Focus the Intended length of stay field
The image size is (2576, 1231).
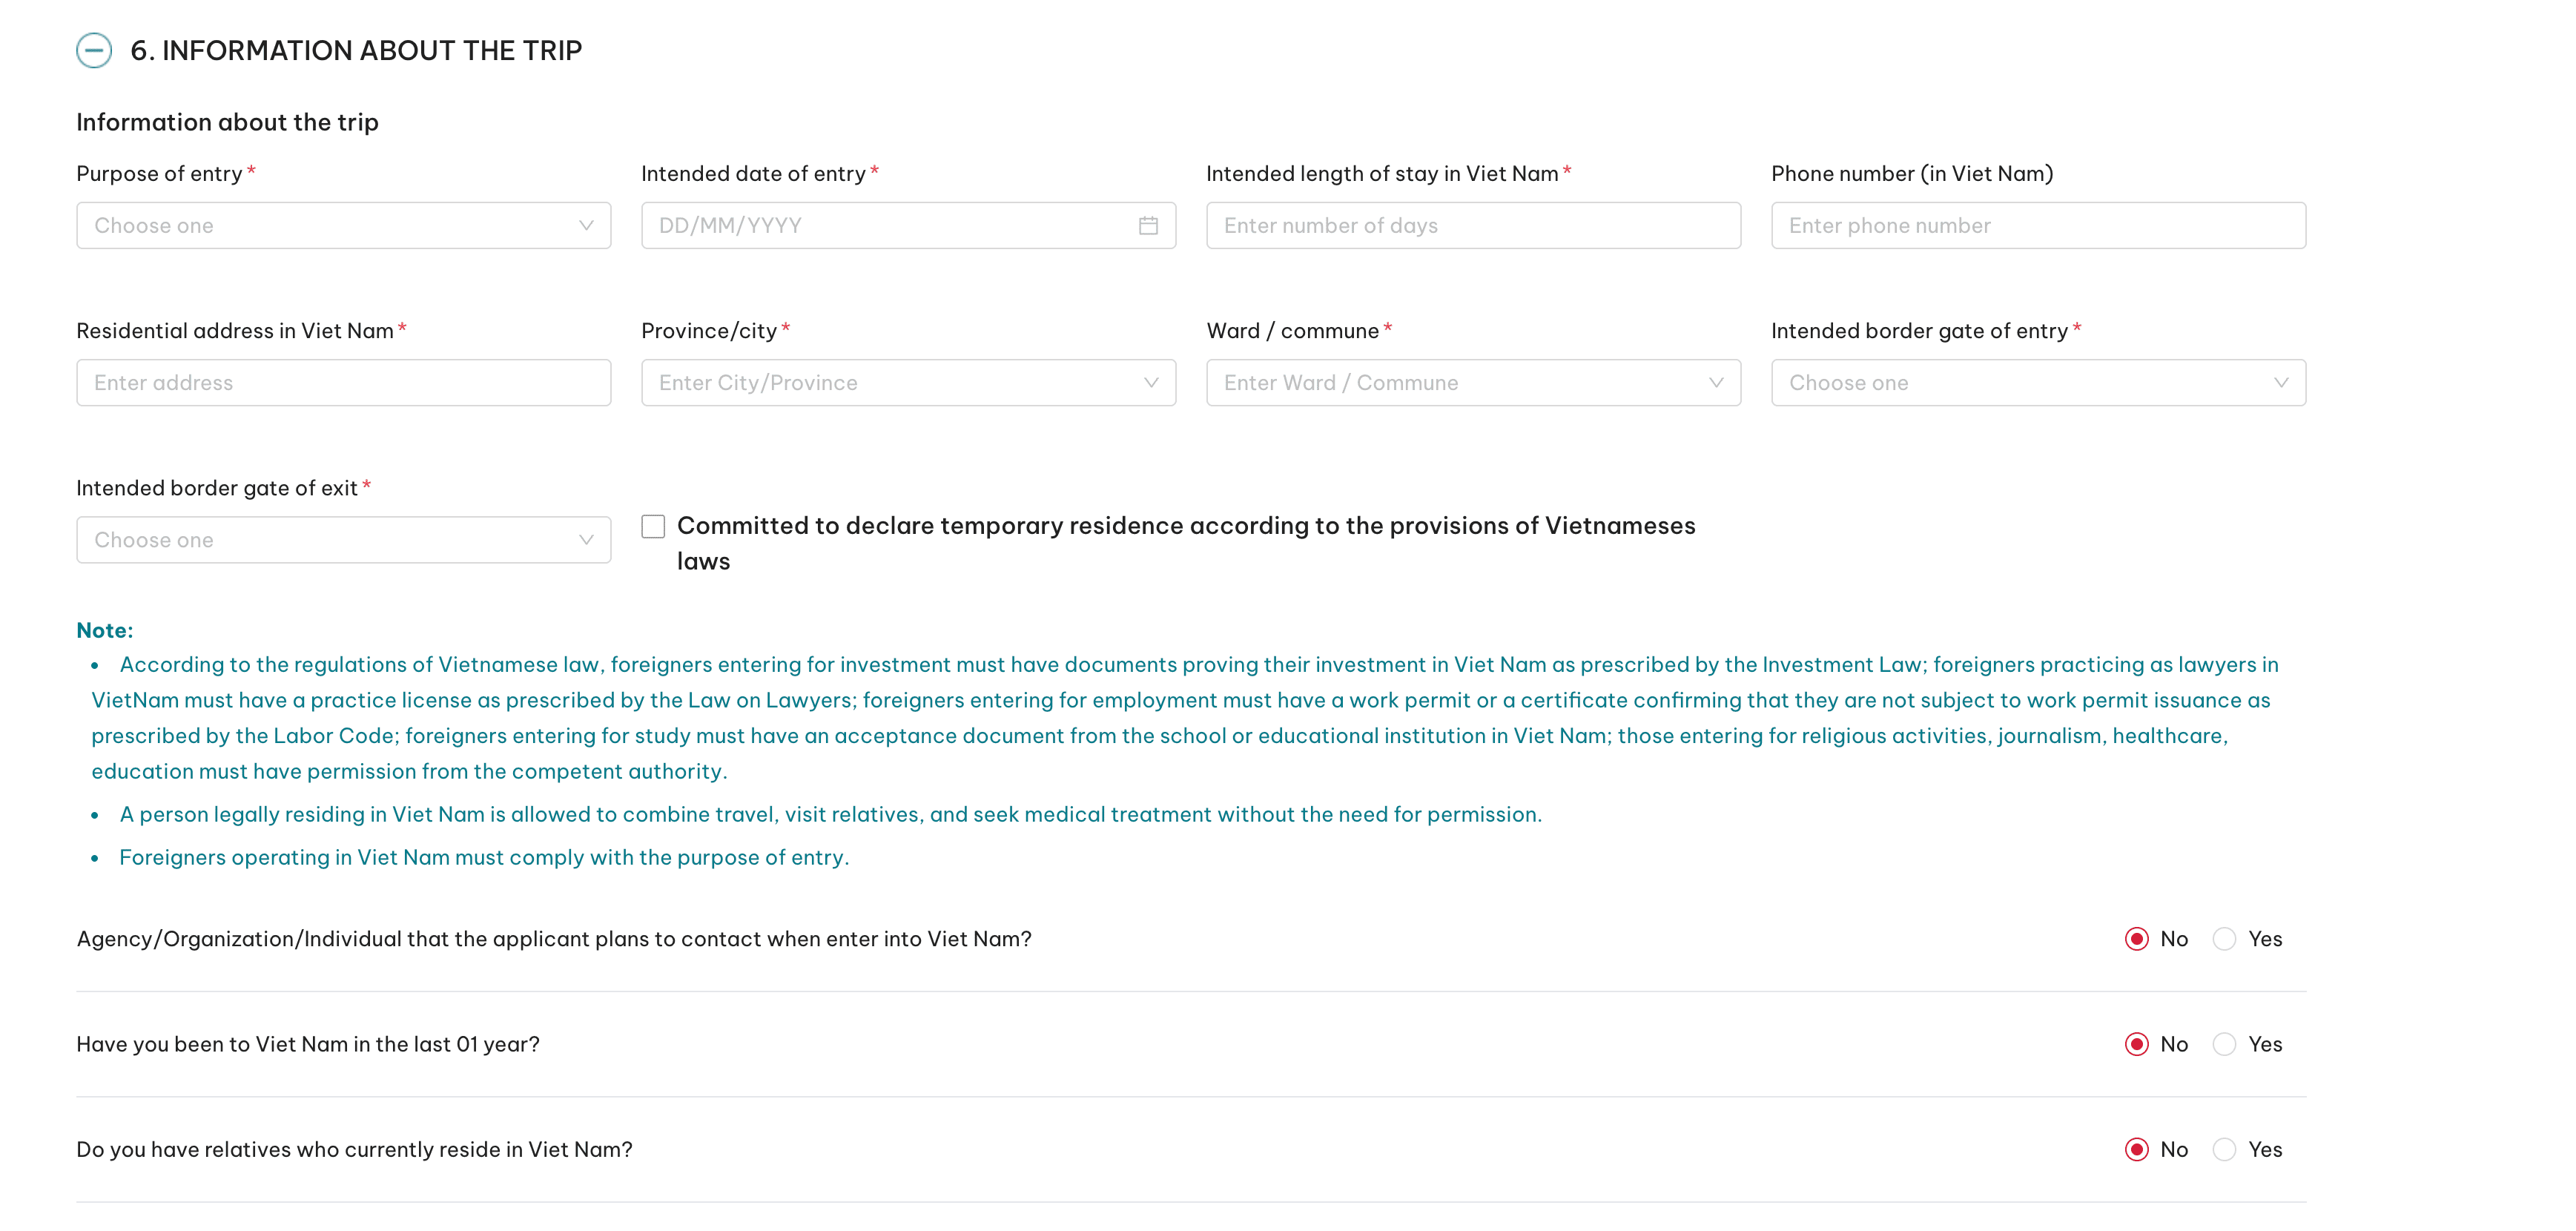click(1473, 226)
